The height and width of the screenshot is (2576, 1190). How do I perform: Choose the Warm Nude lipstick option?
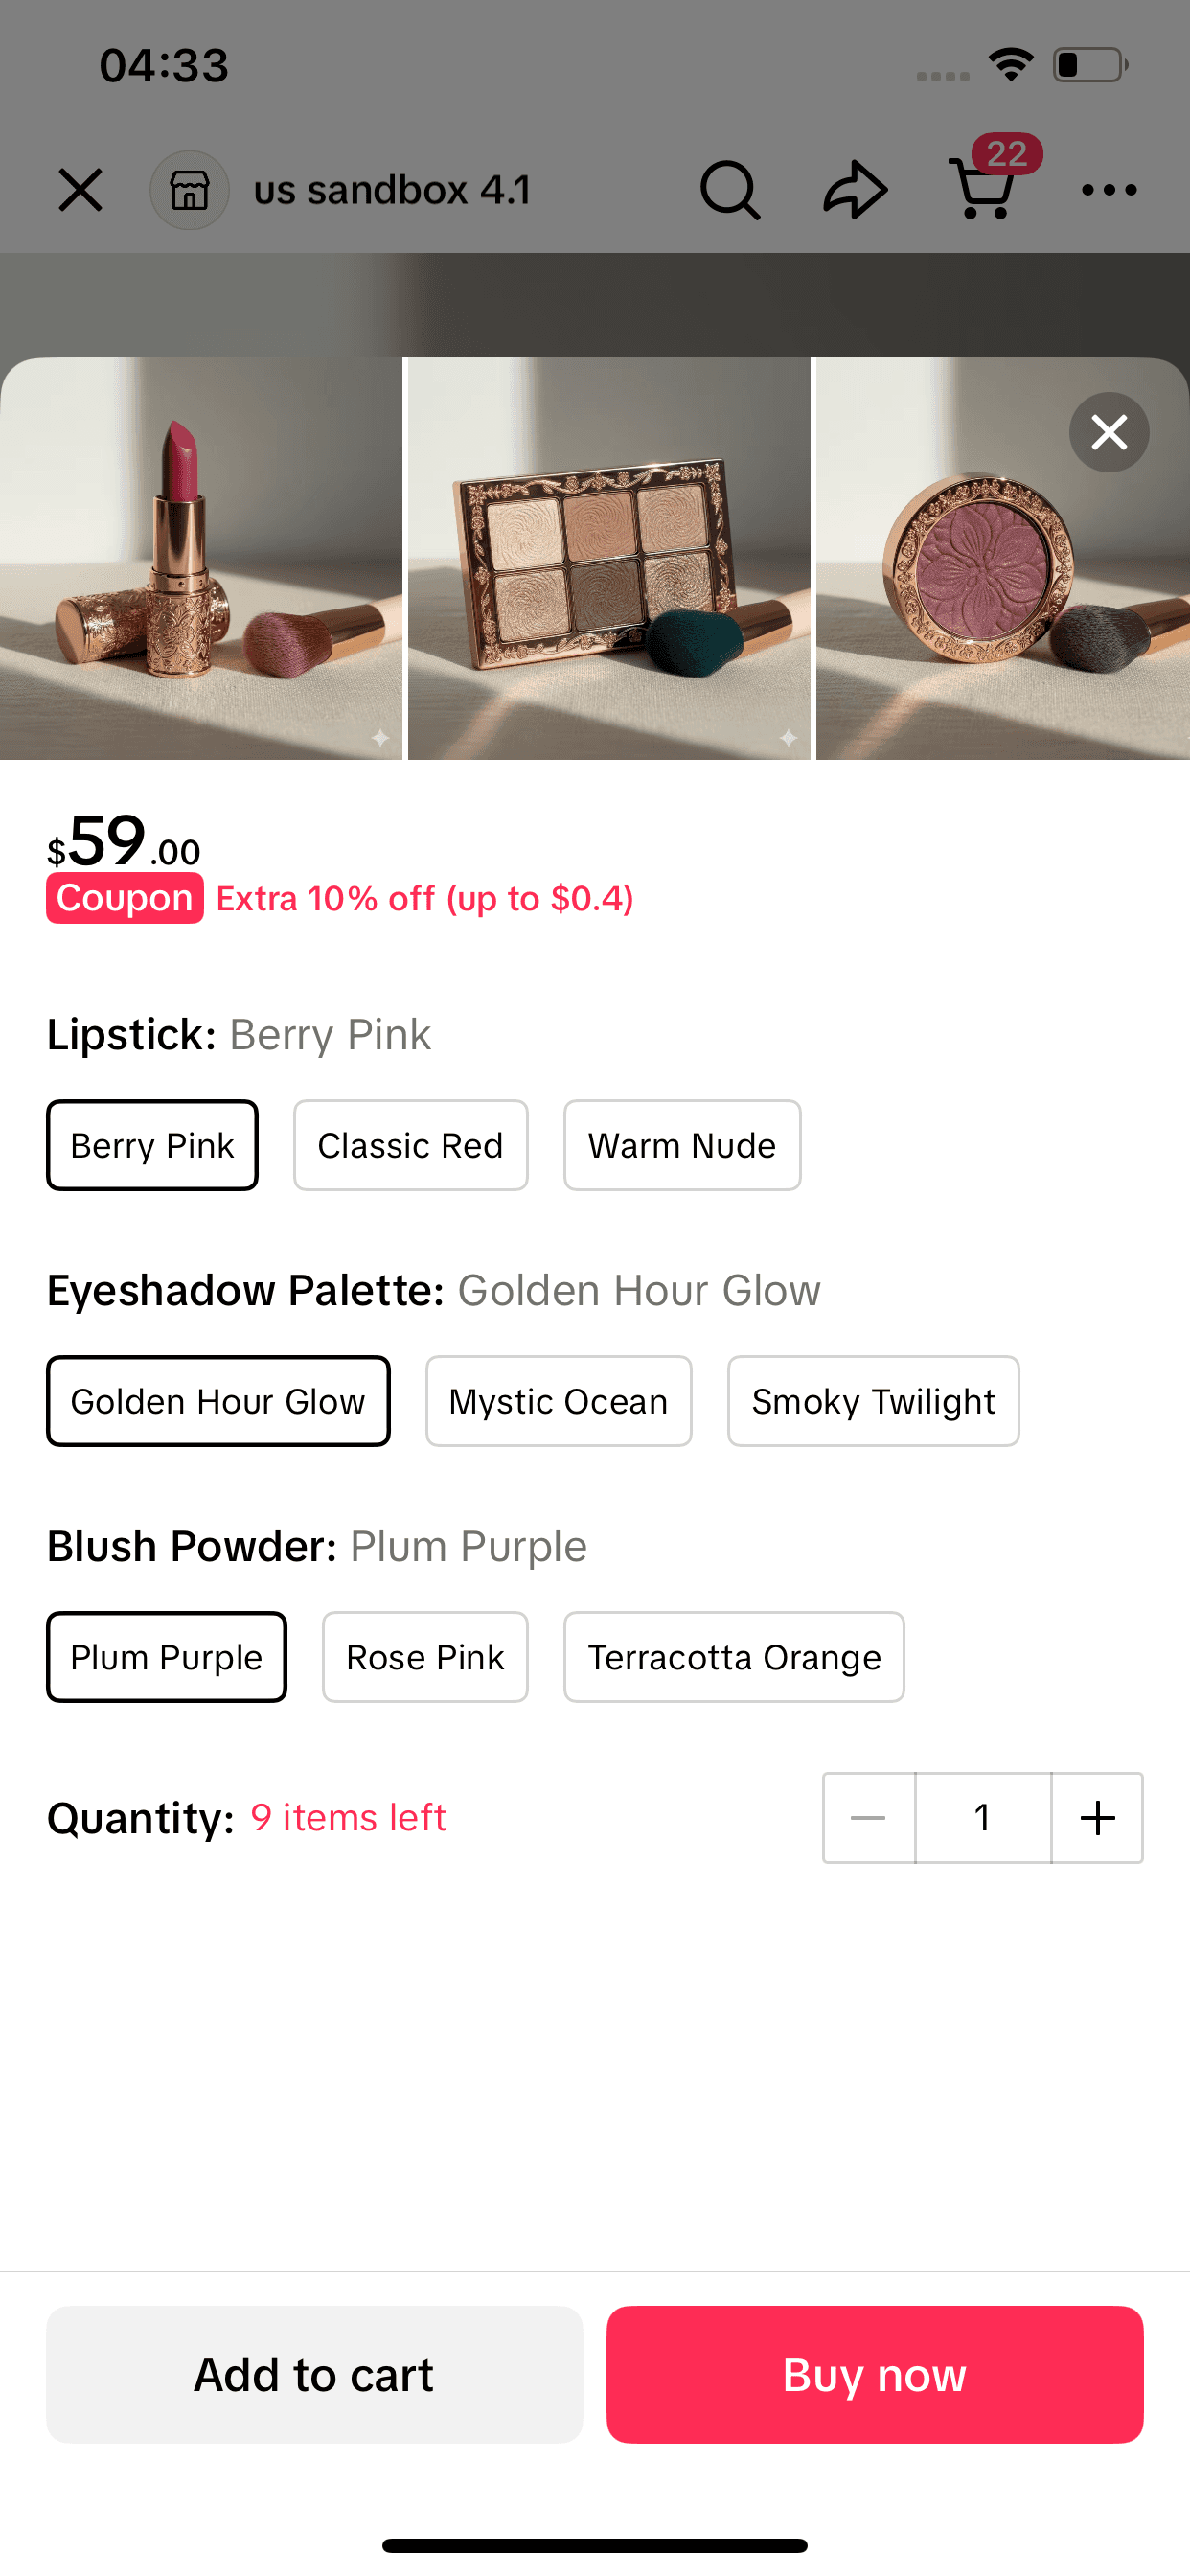coord(681,1145)
